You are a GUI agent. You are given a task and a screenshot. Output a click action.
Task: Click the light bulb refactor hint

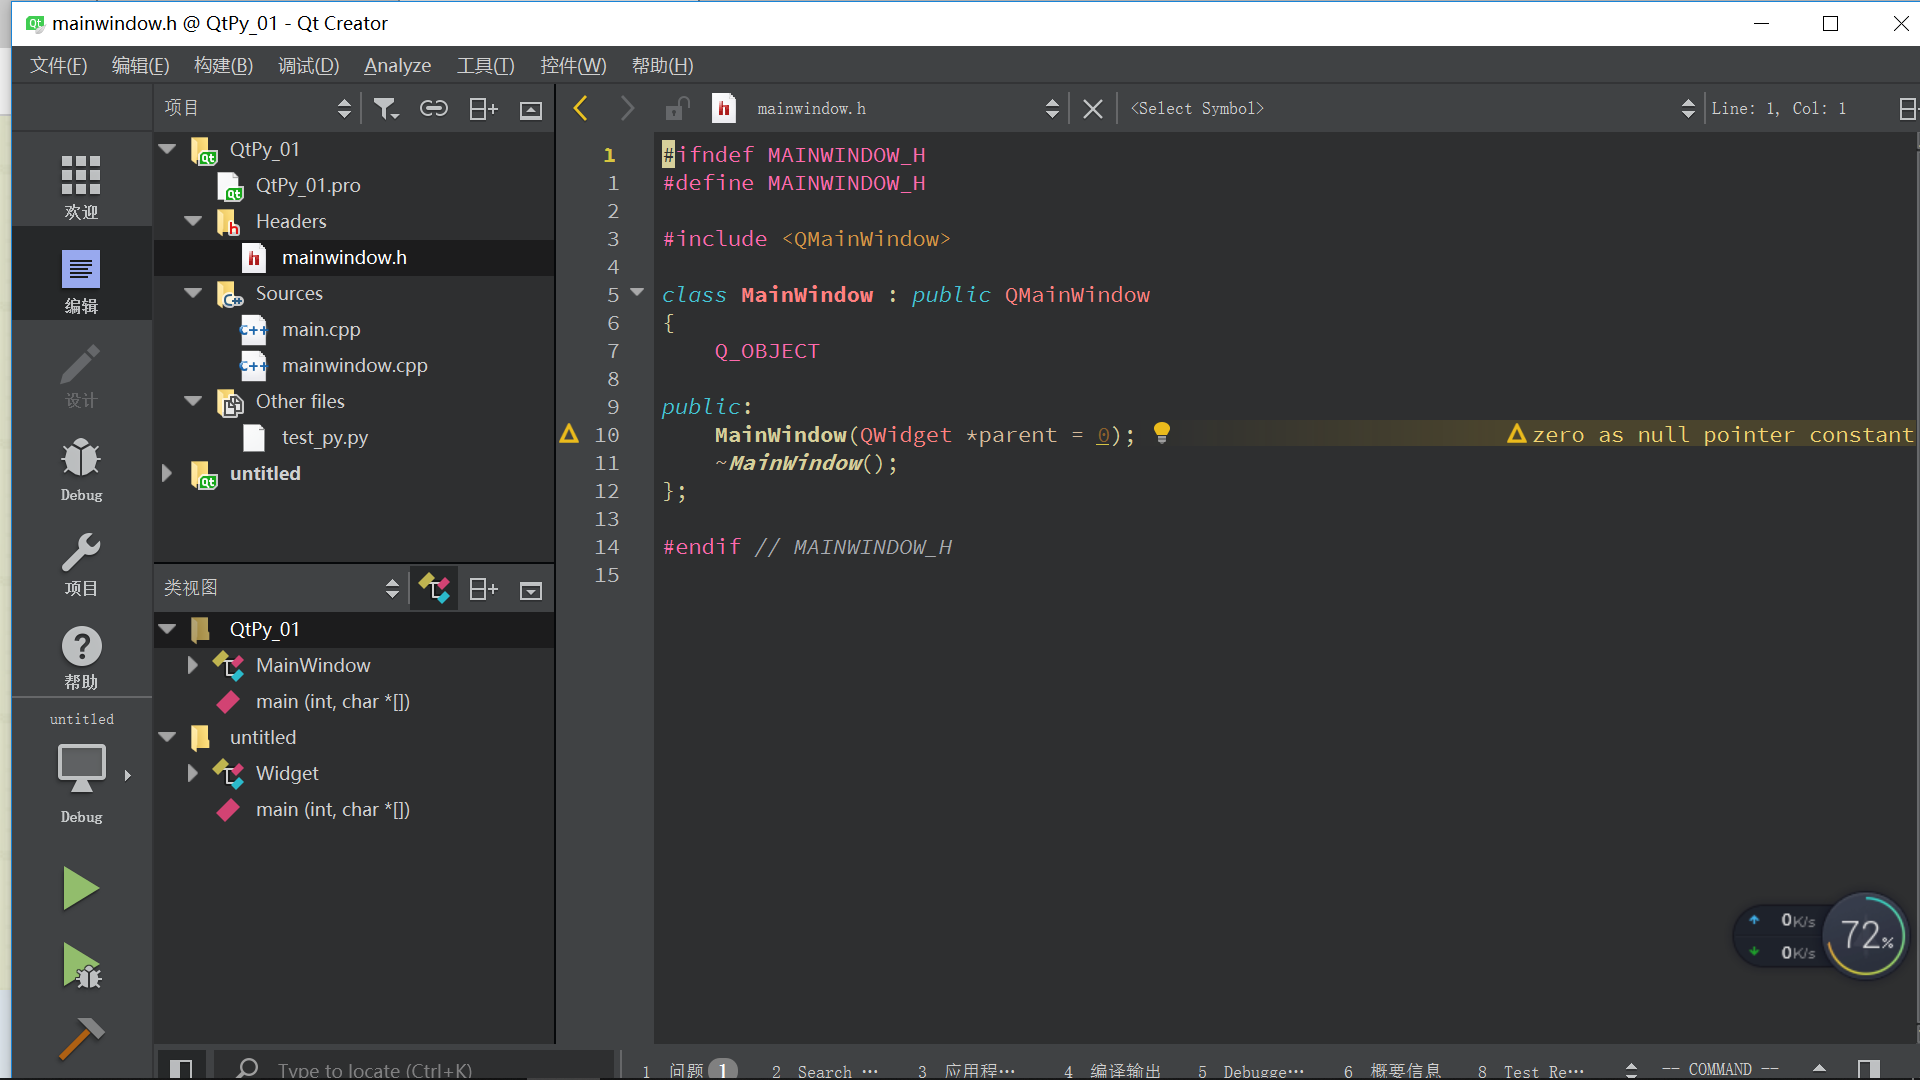(1161, 433)
